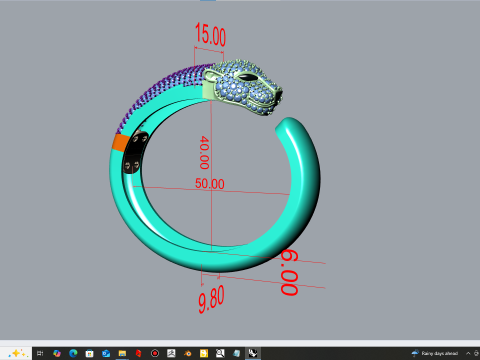The image size is (480, 360).
Task: Open the screen recorder taskbar icon
Action: (x=155, y=353)
